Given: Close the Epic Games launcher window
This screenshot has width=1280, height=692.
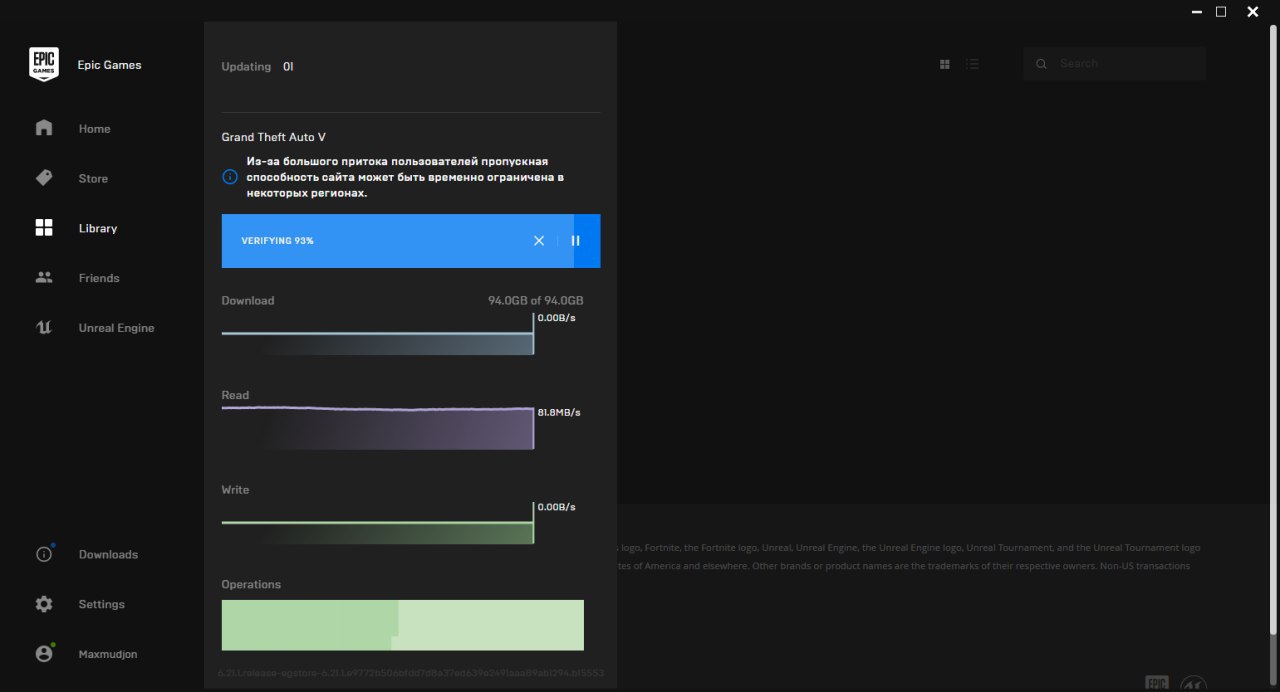Looking at the screenshot, I should coord(1253,12).
